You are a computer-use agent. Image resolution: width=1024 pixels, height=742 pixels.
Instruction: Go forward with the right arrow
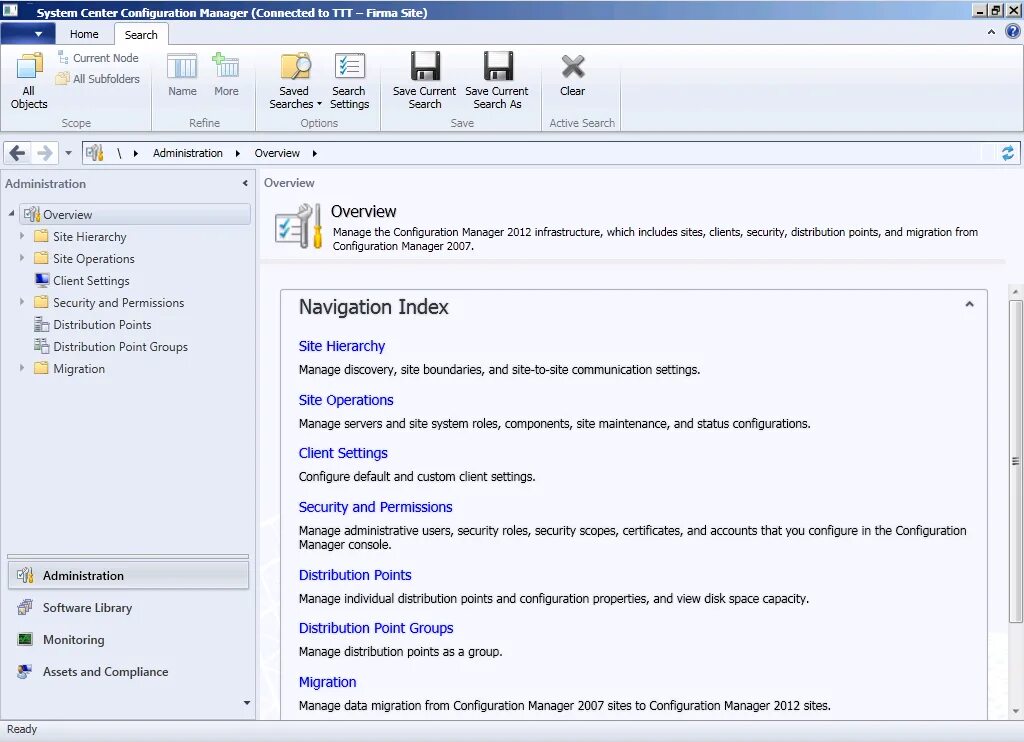click(x=44, y=153)
